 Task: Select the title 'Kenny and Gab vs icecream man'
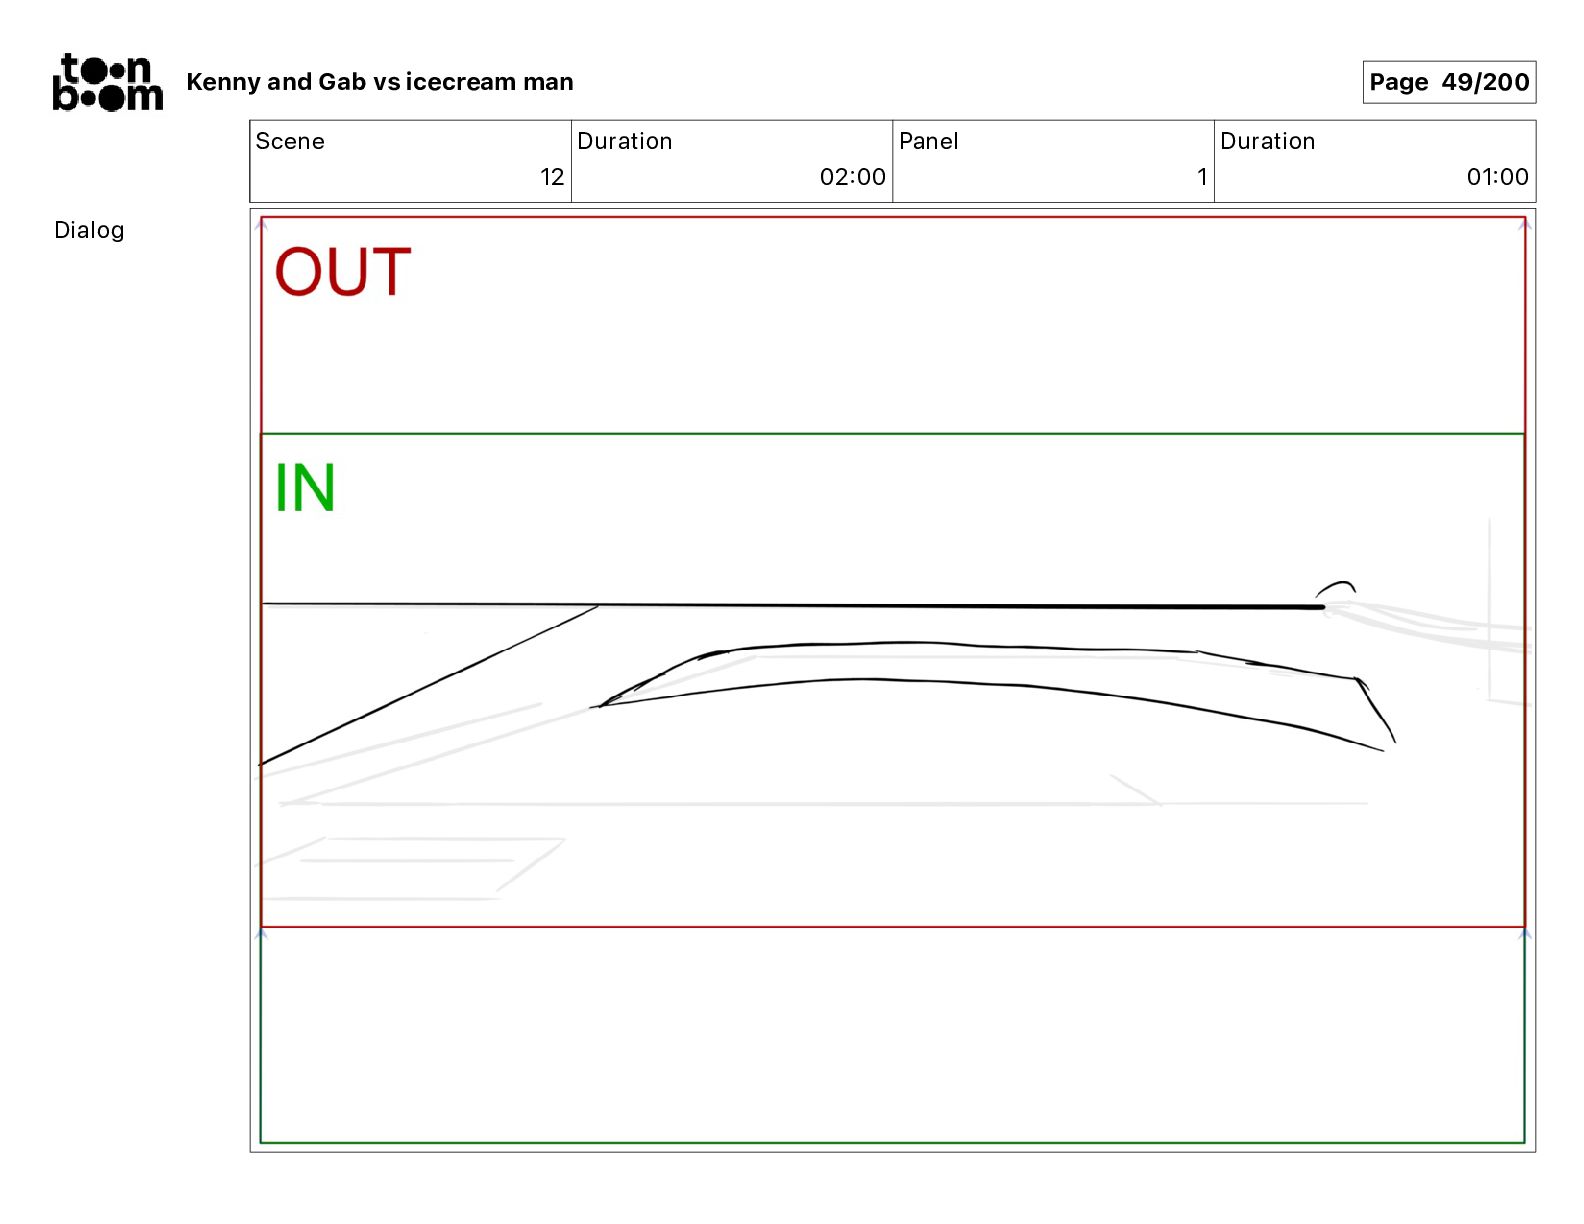click(x=380, y=82)
